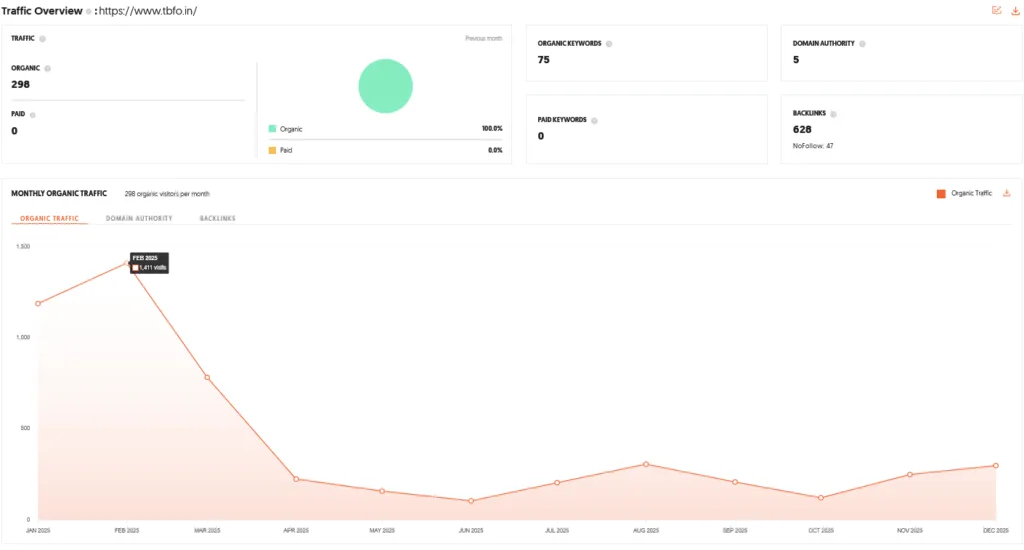This screenshot has width=1024, height=550.
Task: Click the green Organic pie chart
Action: (x=385, y=86)
